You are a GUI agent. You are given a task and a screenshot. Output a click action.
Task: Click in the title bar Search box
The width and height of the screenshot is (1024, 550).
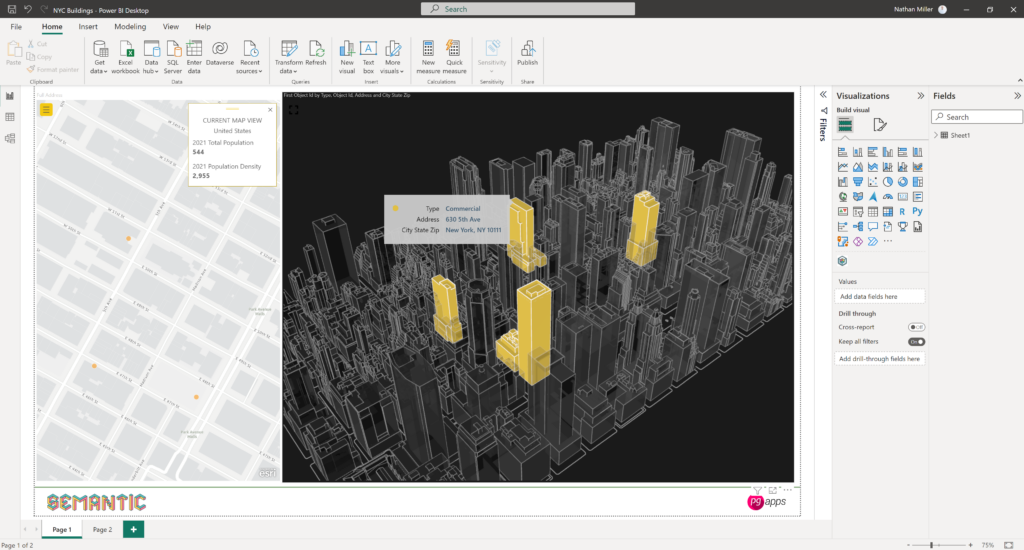[x=528, y=9]
